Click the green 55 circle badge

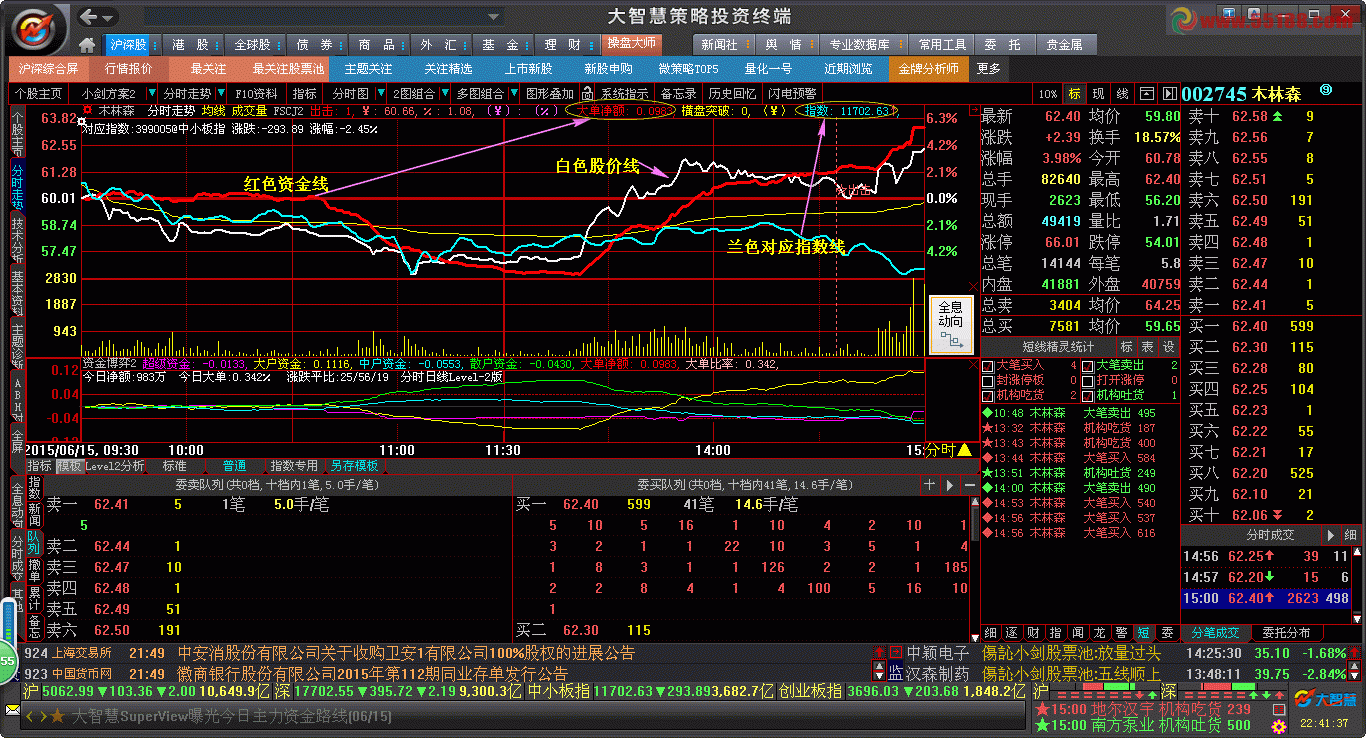pos(8,661)
